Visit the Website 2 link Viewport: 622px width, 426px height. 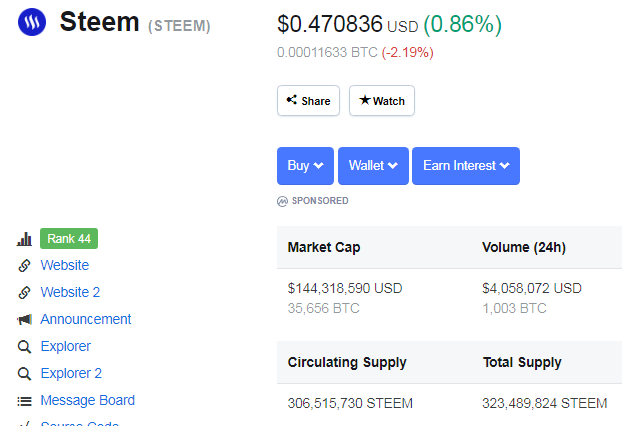(x=70, y=293)
